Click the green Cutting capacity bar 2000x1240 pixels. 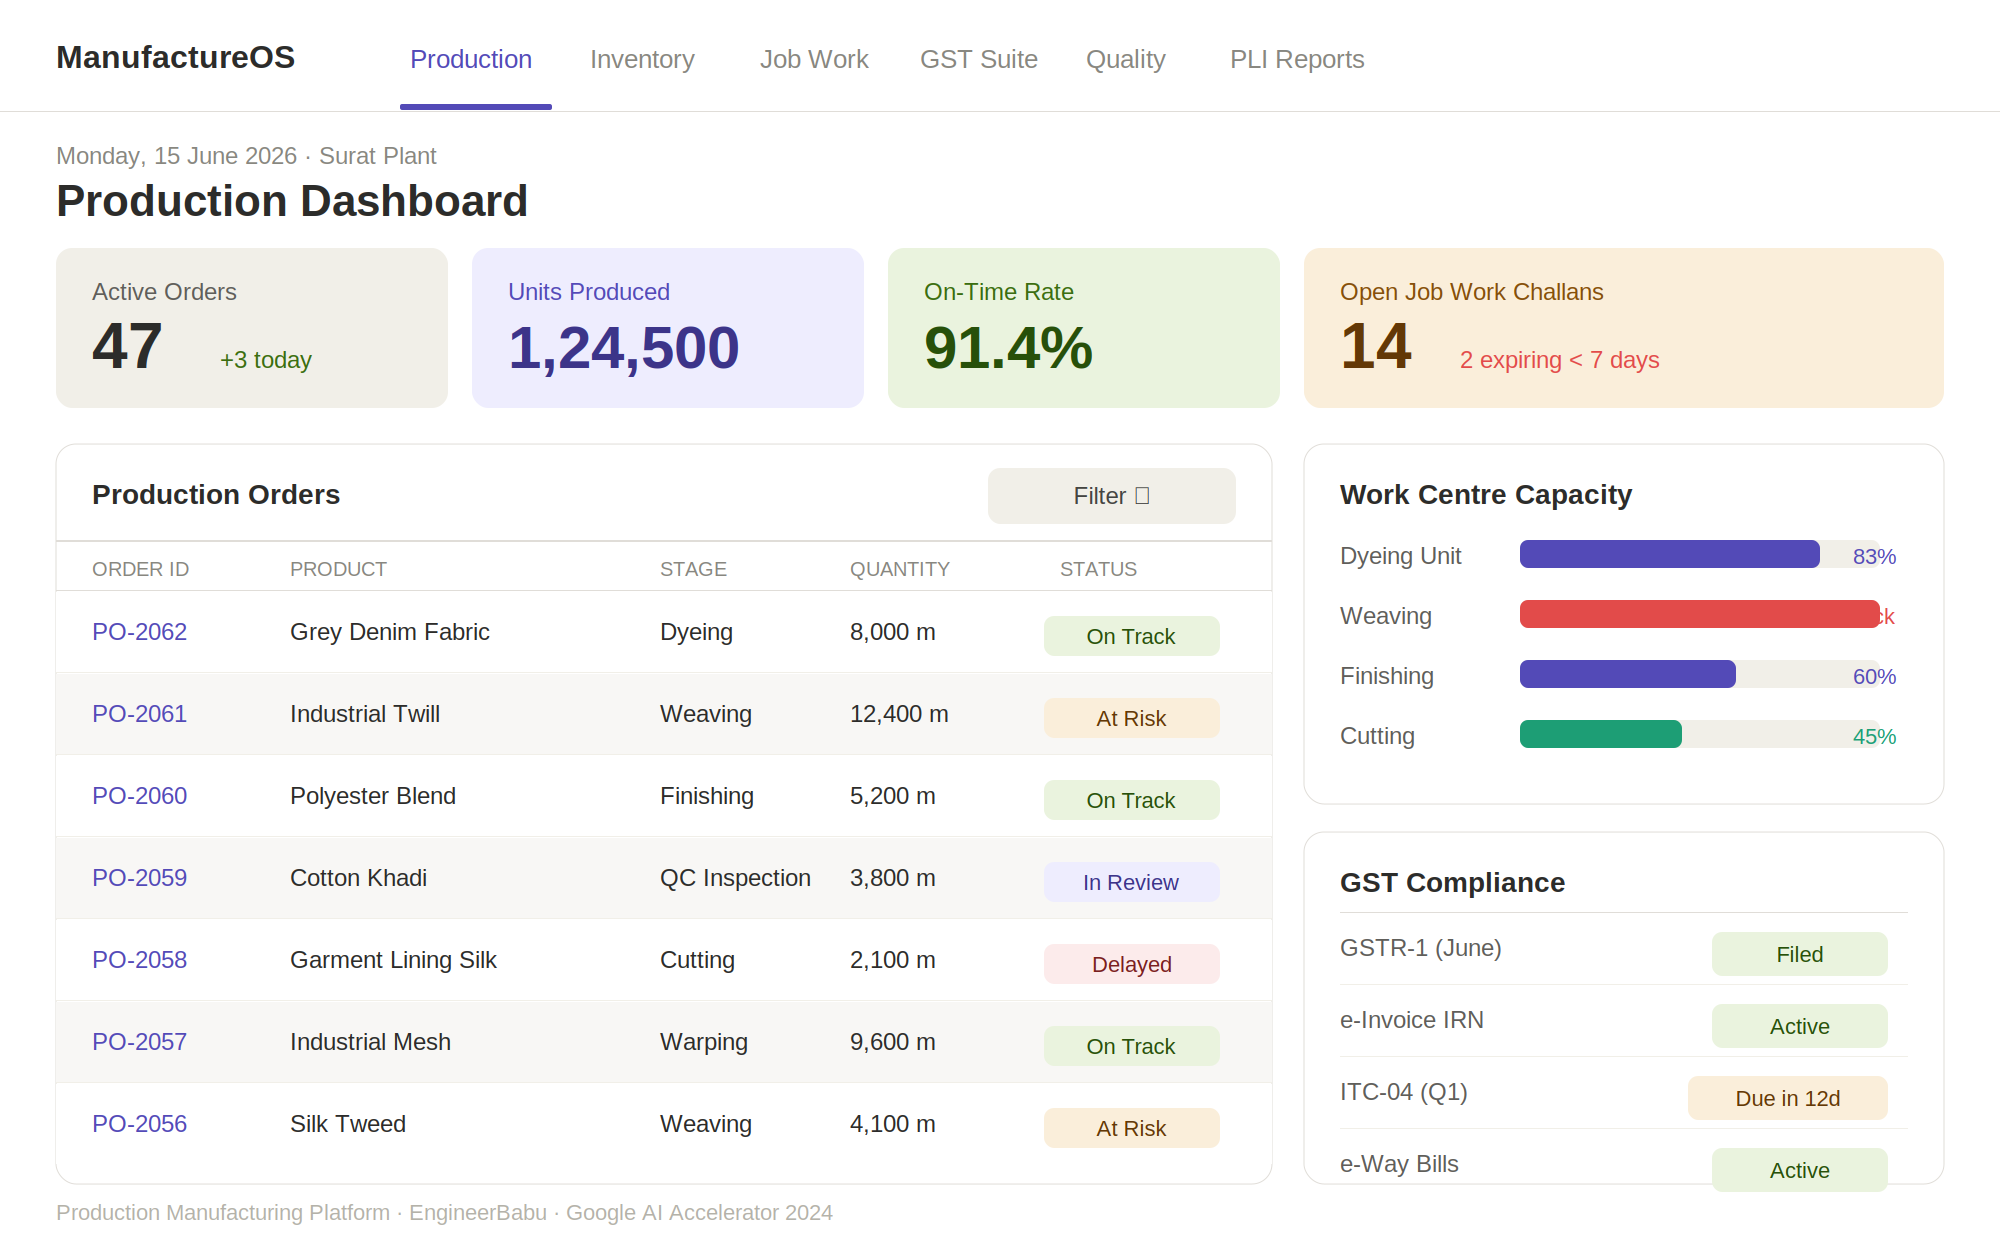coord(1601,734)
